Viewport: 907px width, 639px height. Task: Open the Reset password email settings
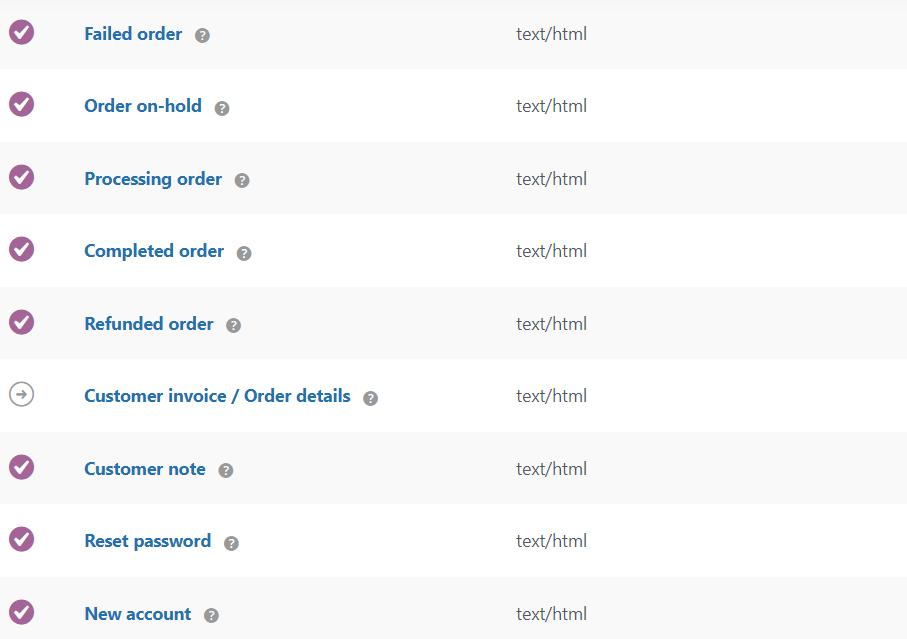click(x=147, y=541)
